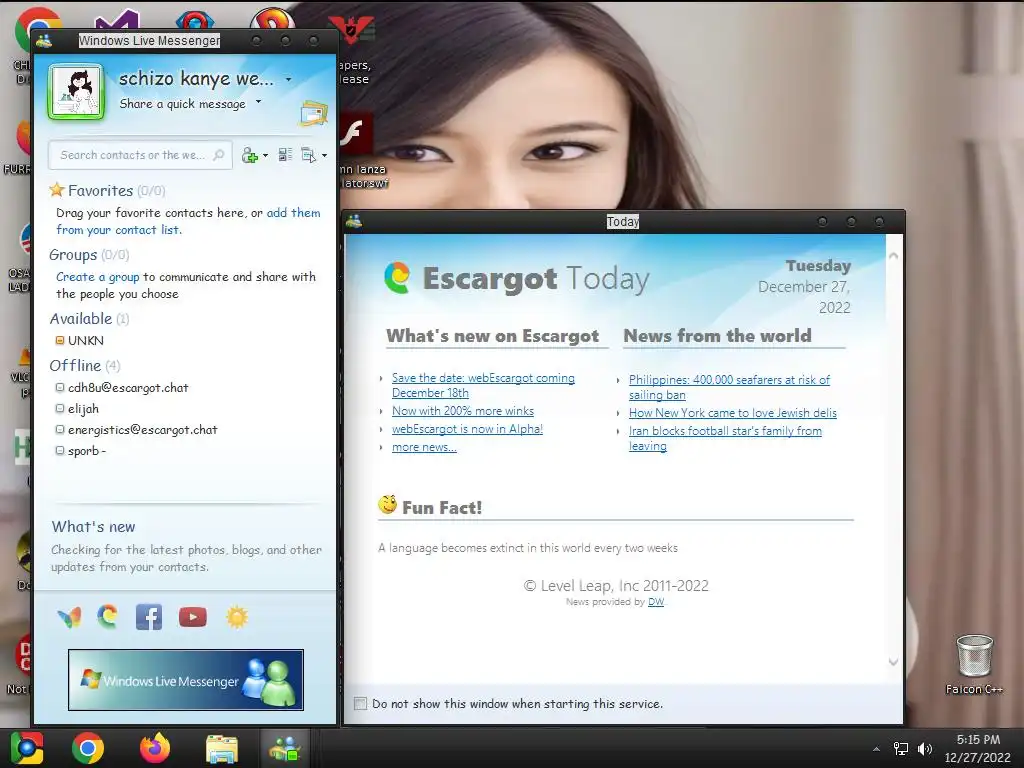
Task: Click Today window scrollbar up arrow
Action: (x=893, y=257)
